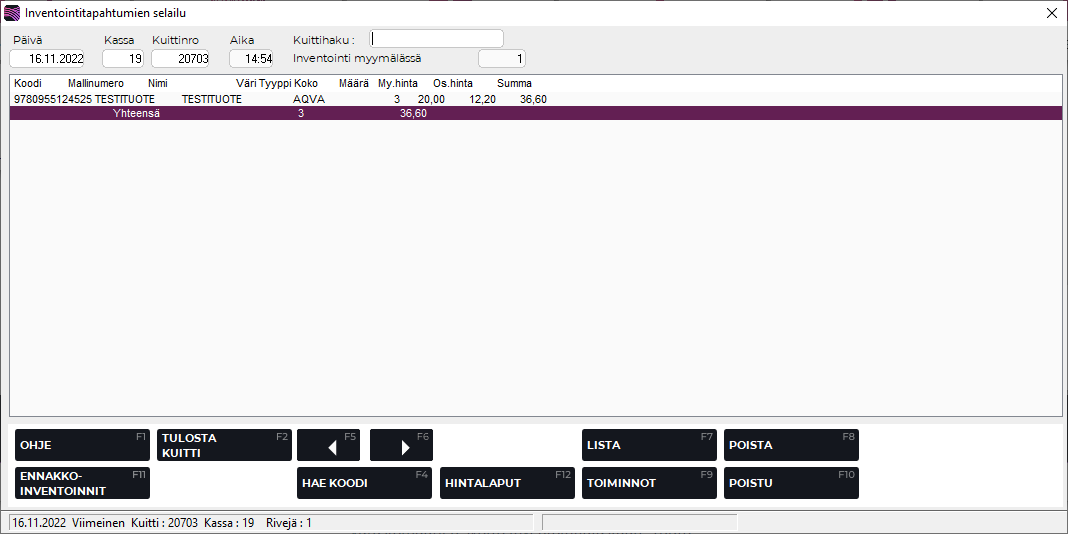Click the application icon in title bar
Image resolution: width=1068 pixels, height=534 pixels.
pos(12,13)
